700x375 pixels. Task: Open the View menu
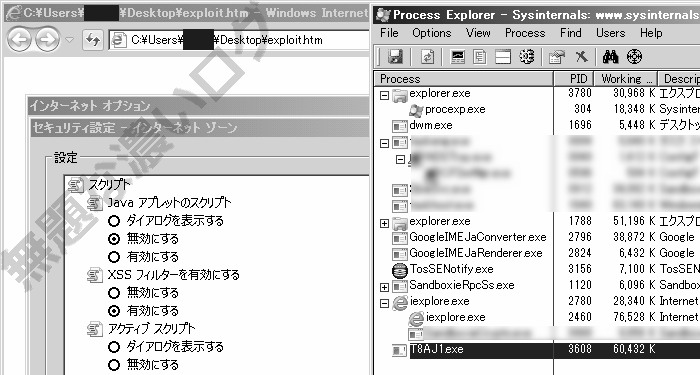click(x=478, y=33)
